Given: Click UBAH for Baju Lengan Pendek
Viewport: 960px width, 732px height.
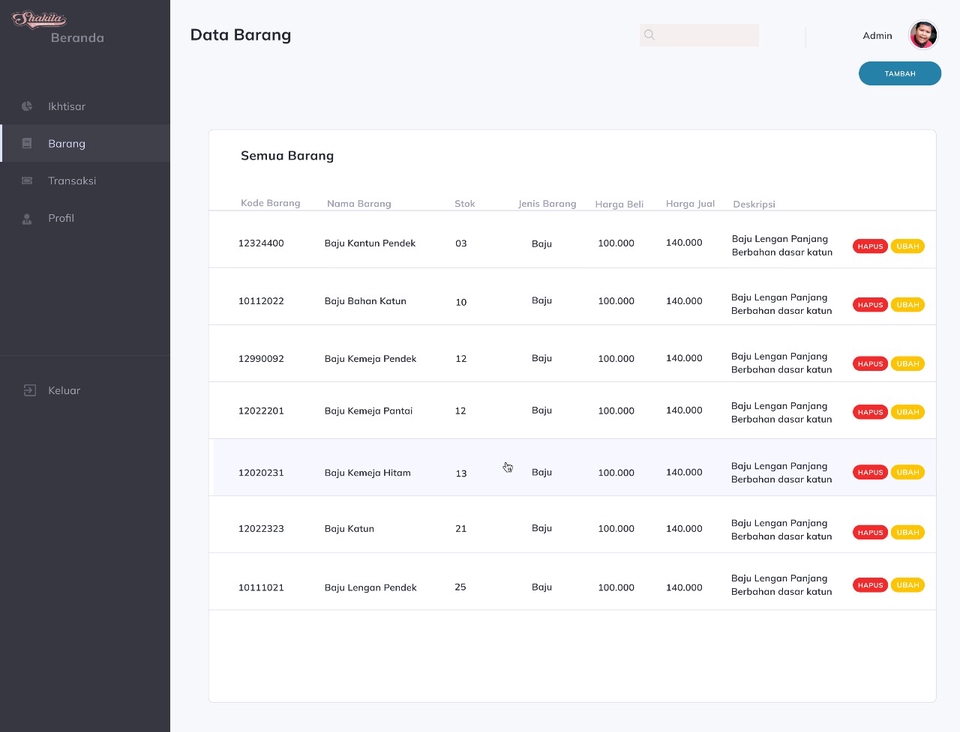Looking at the screenshot, I should point(907,584).
